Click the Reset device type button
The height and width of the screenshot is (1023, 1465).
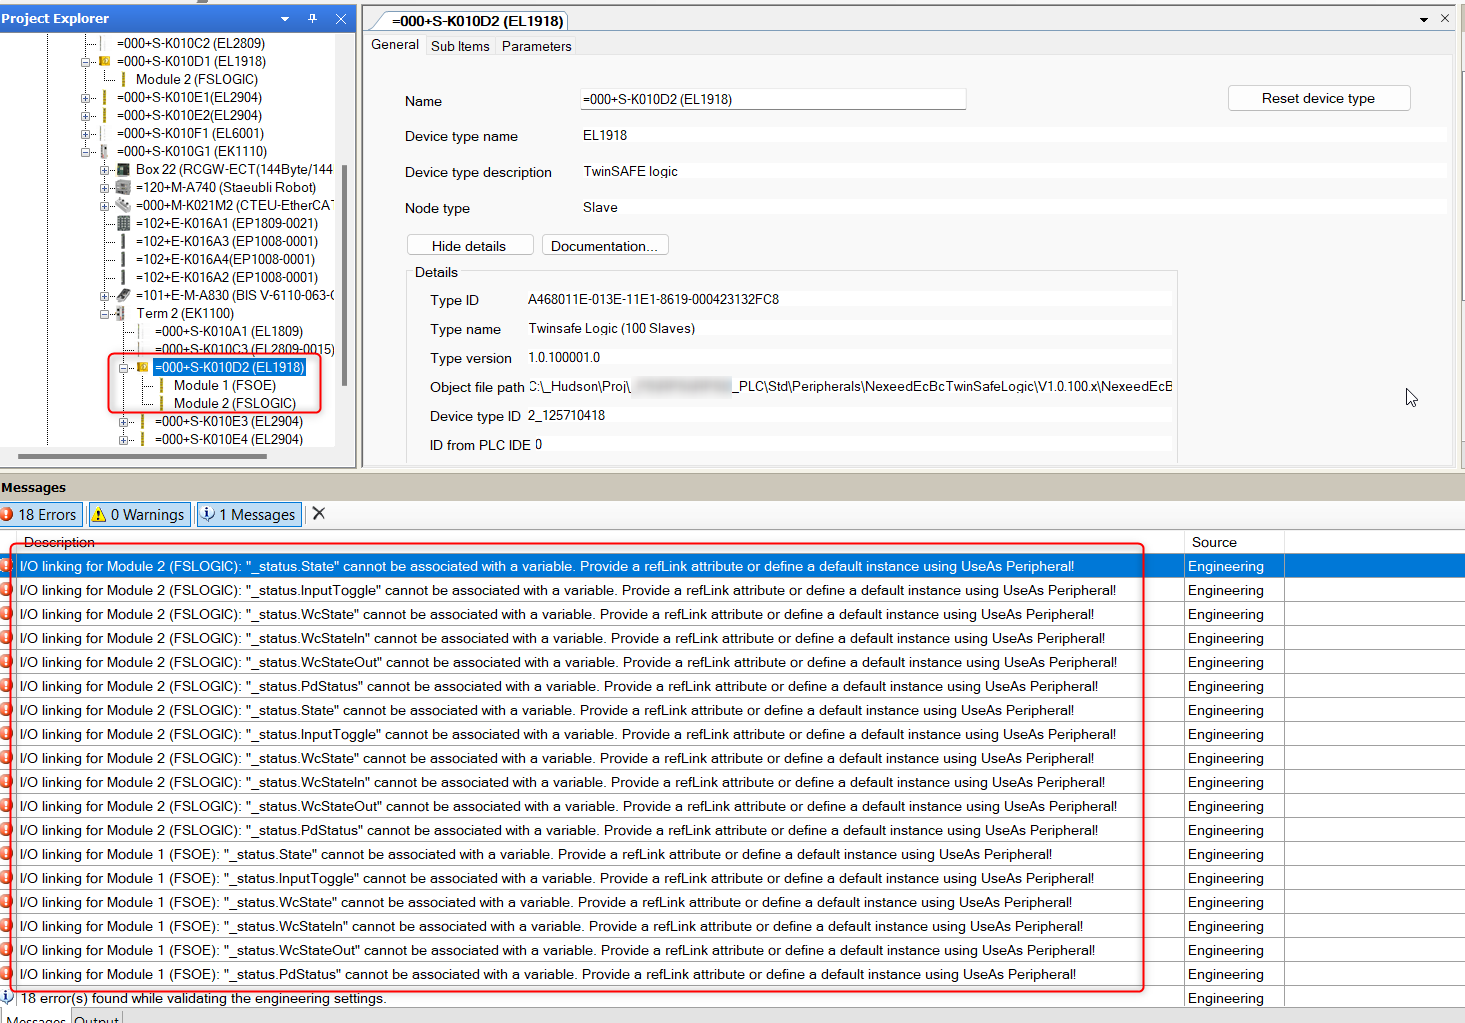[1318, 98]
